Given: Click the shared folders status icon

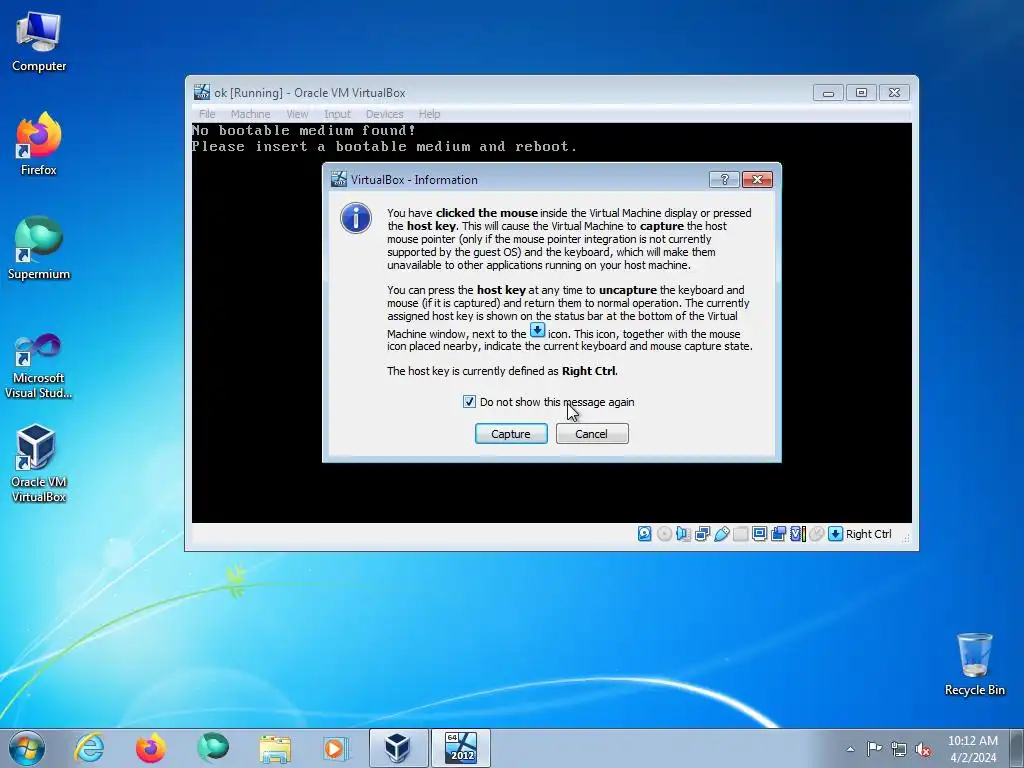Looking at the screenshot, I should click(x=741, y=534).
